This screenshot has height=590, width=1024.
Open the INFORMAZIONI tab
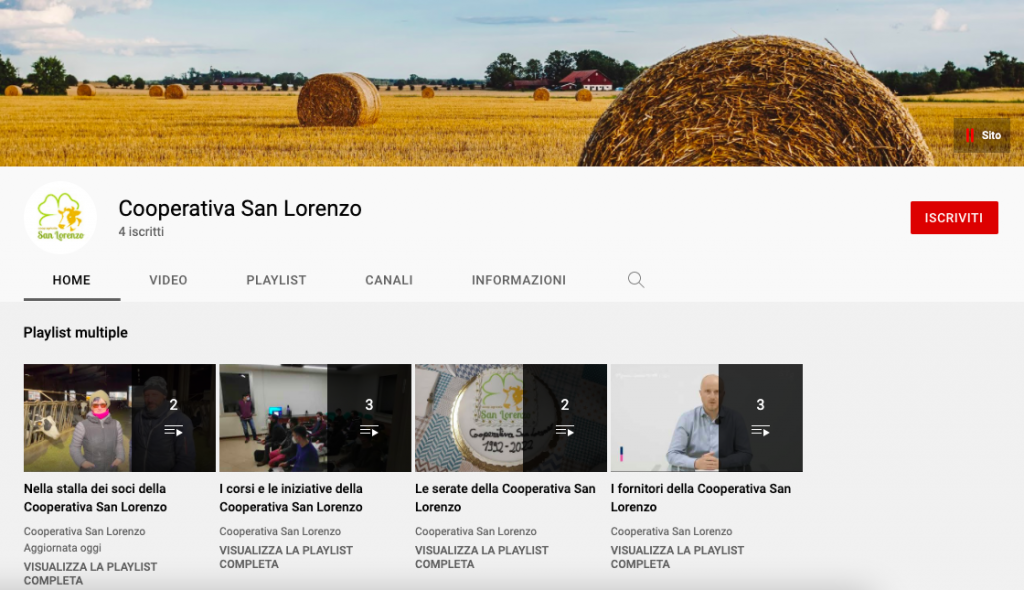(x=519, y=280)
